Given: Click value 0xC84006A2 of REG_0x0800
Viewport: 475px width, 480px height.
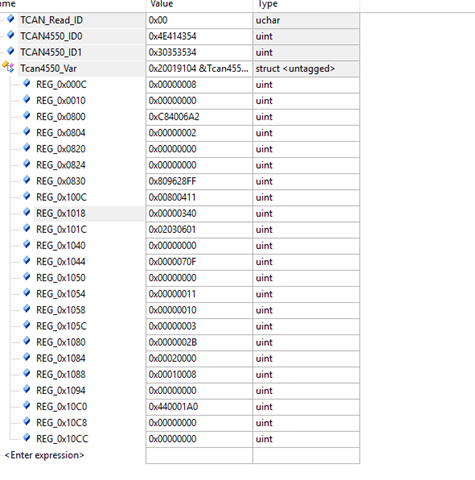Looking at the screenshot, I should tap(174, 117).
